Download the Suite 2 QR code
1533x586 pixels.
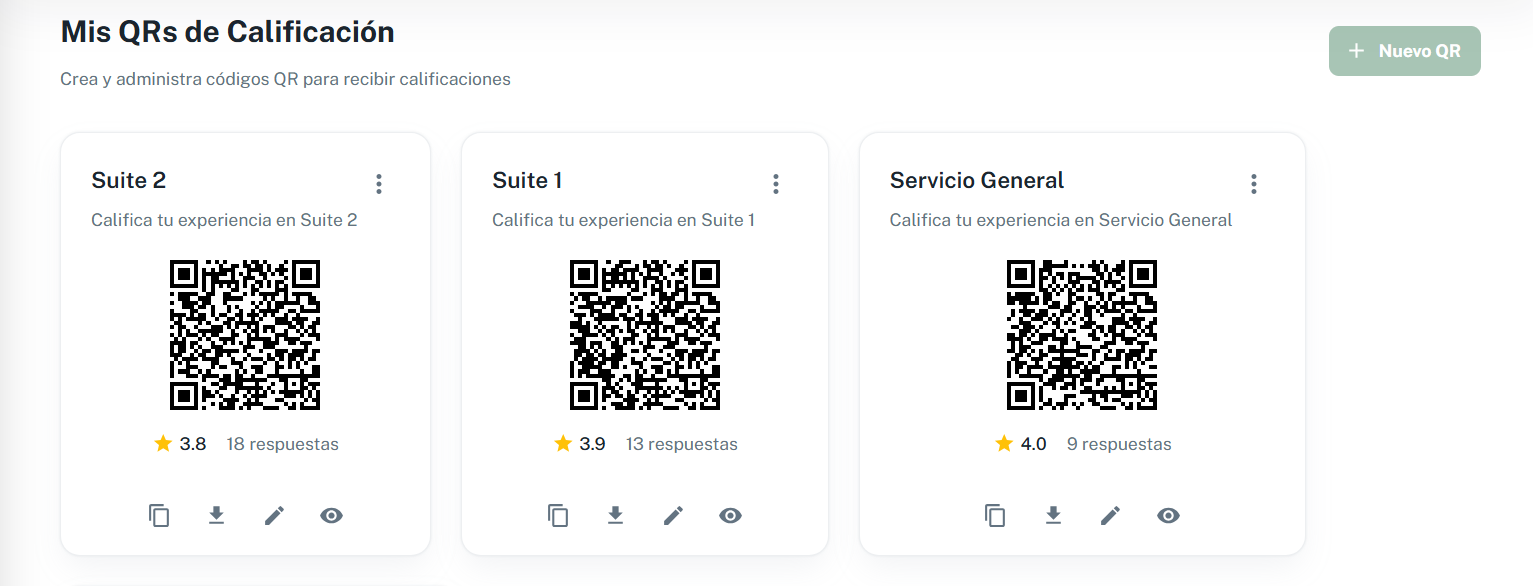216,516
